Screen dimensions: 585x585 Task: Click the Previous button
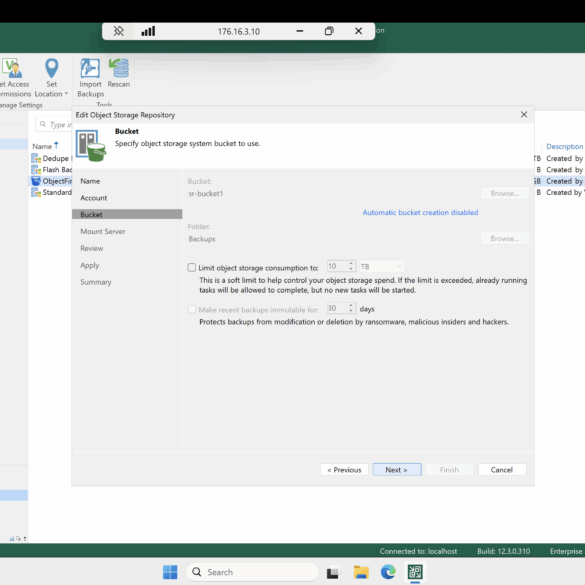point(344,469)
